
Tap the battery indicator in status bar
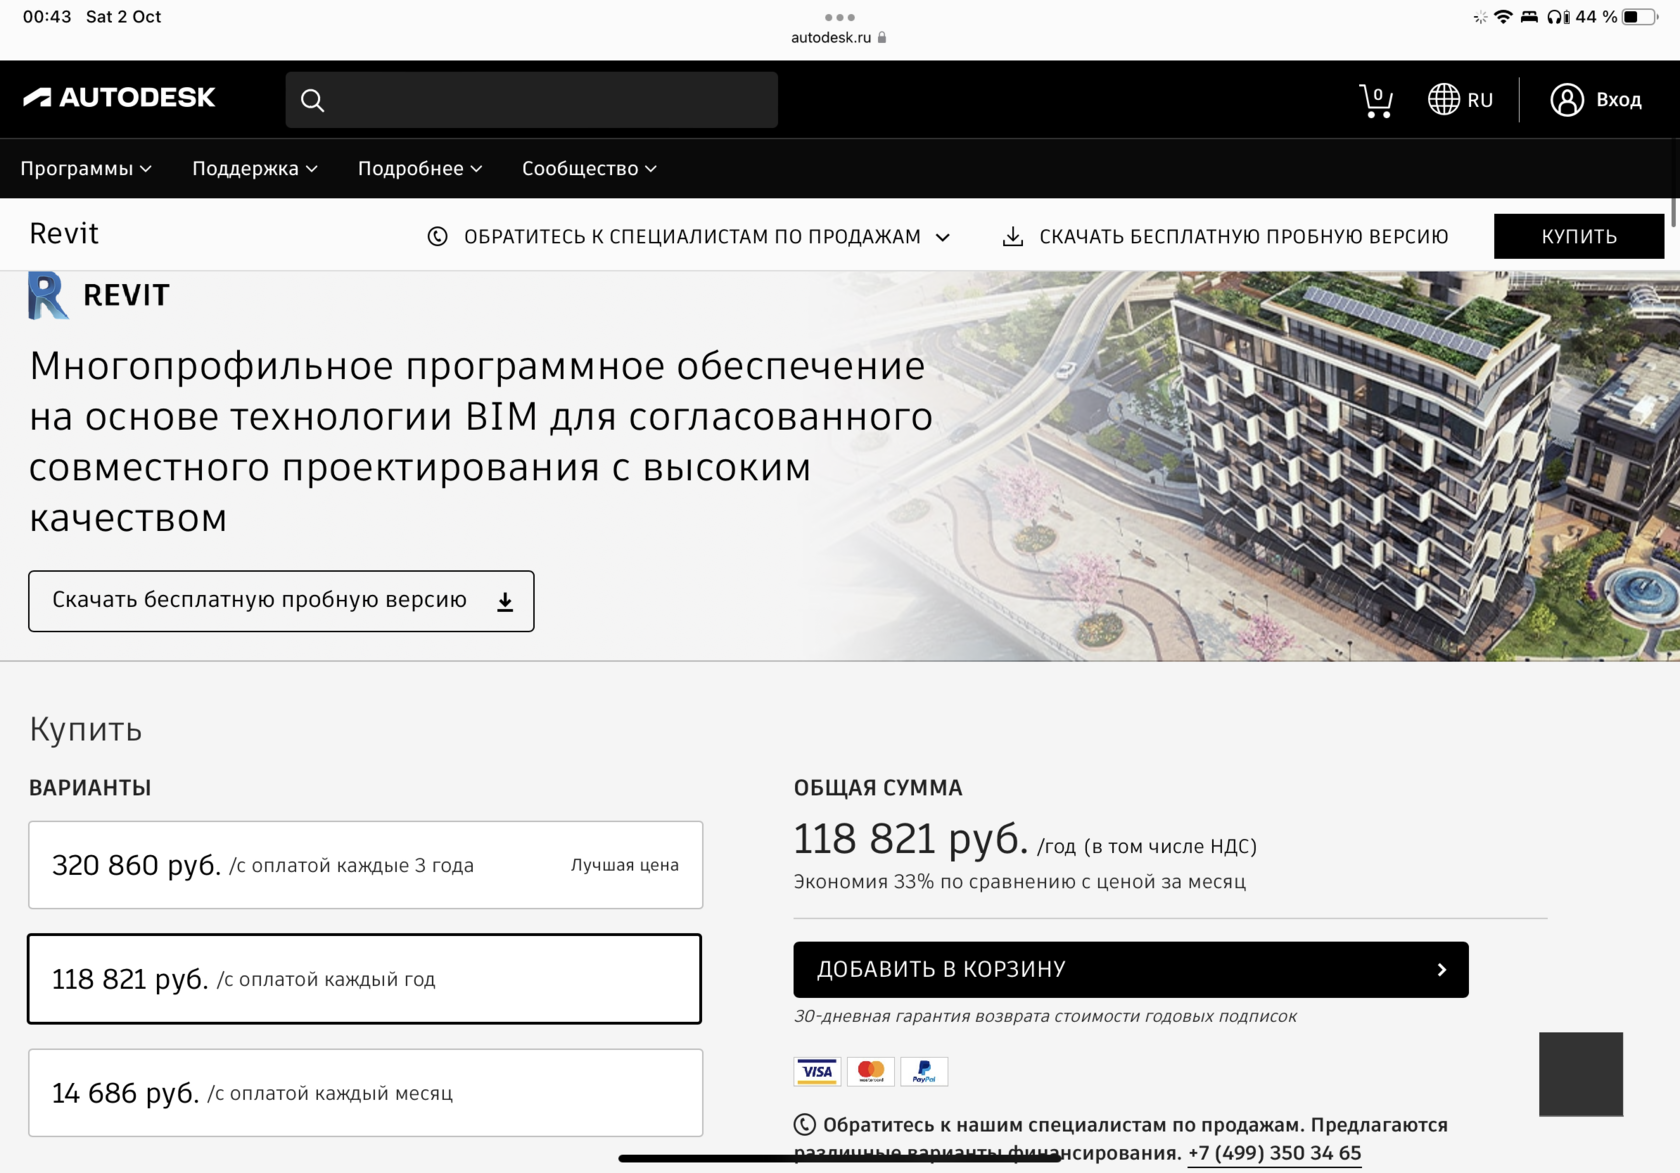coord(1640,17)
